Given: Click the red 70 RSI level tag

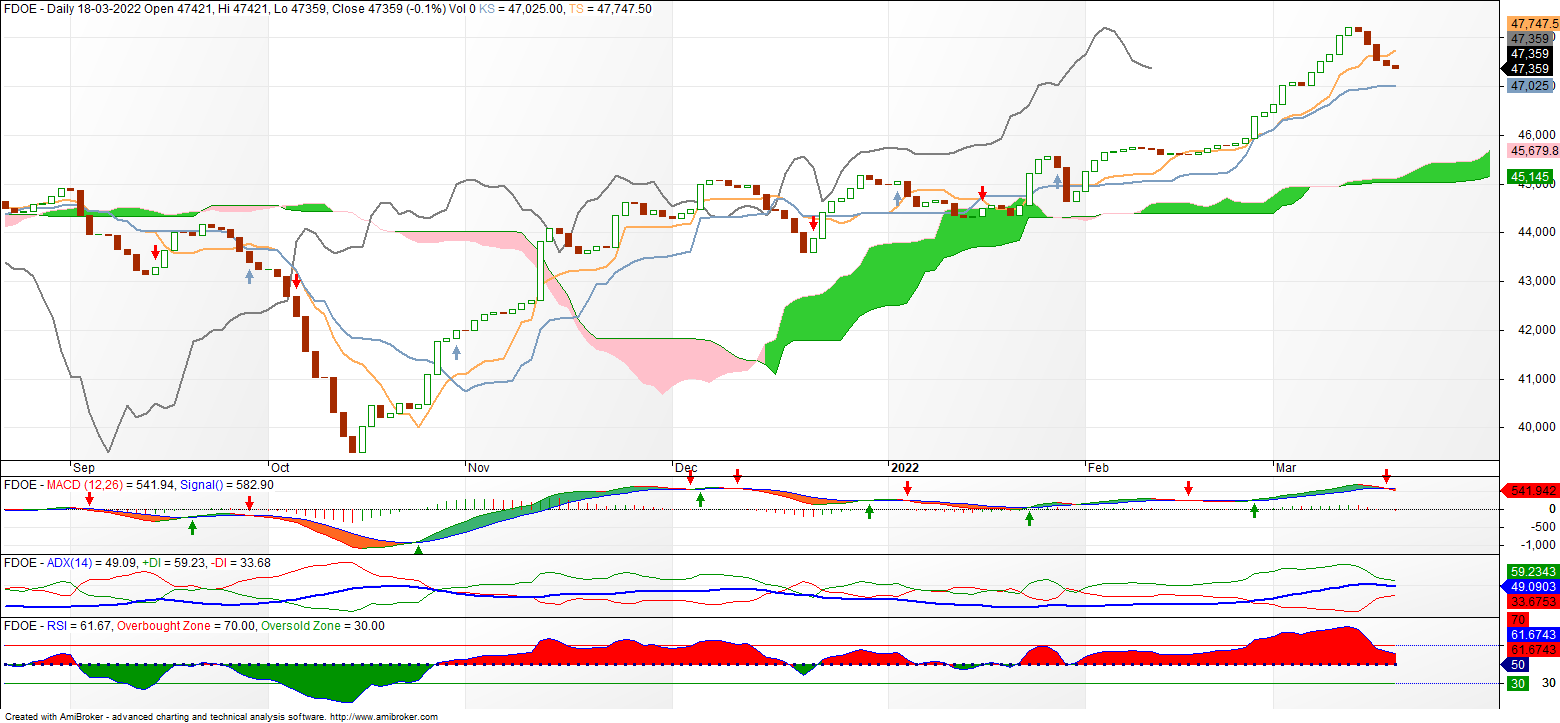Looking at the screenshot, I should click(1518, 620).
